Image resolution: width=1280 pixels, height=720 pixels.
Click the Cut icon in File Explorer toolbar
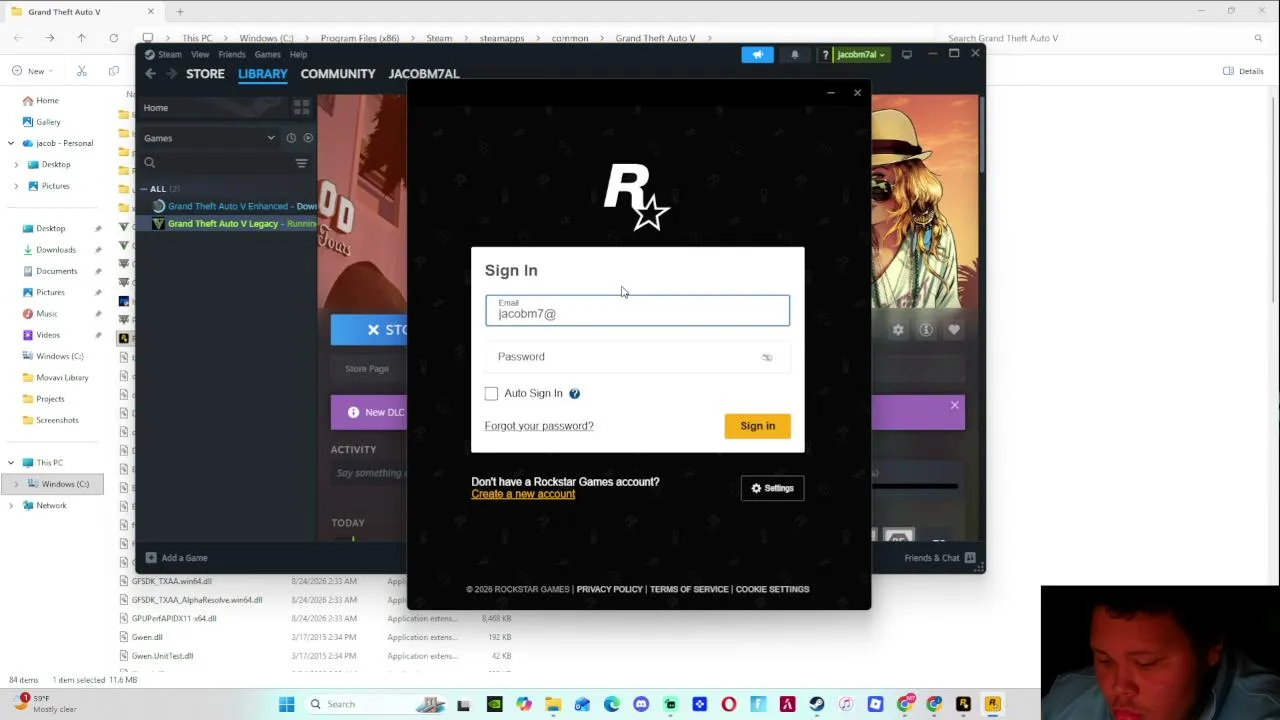coord(82,71)
